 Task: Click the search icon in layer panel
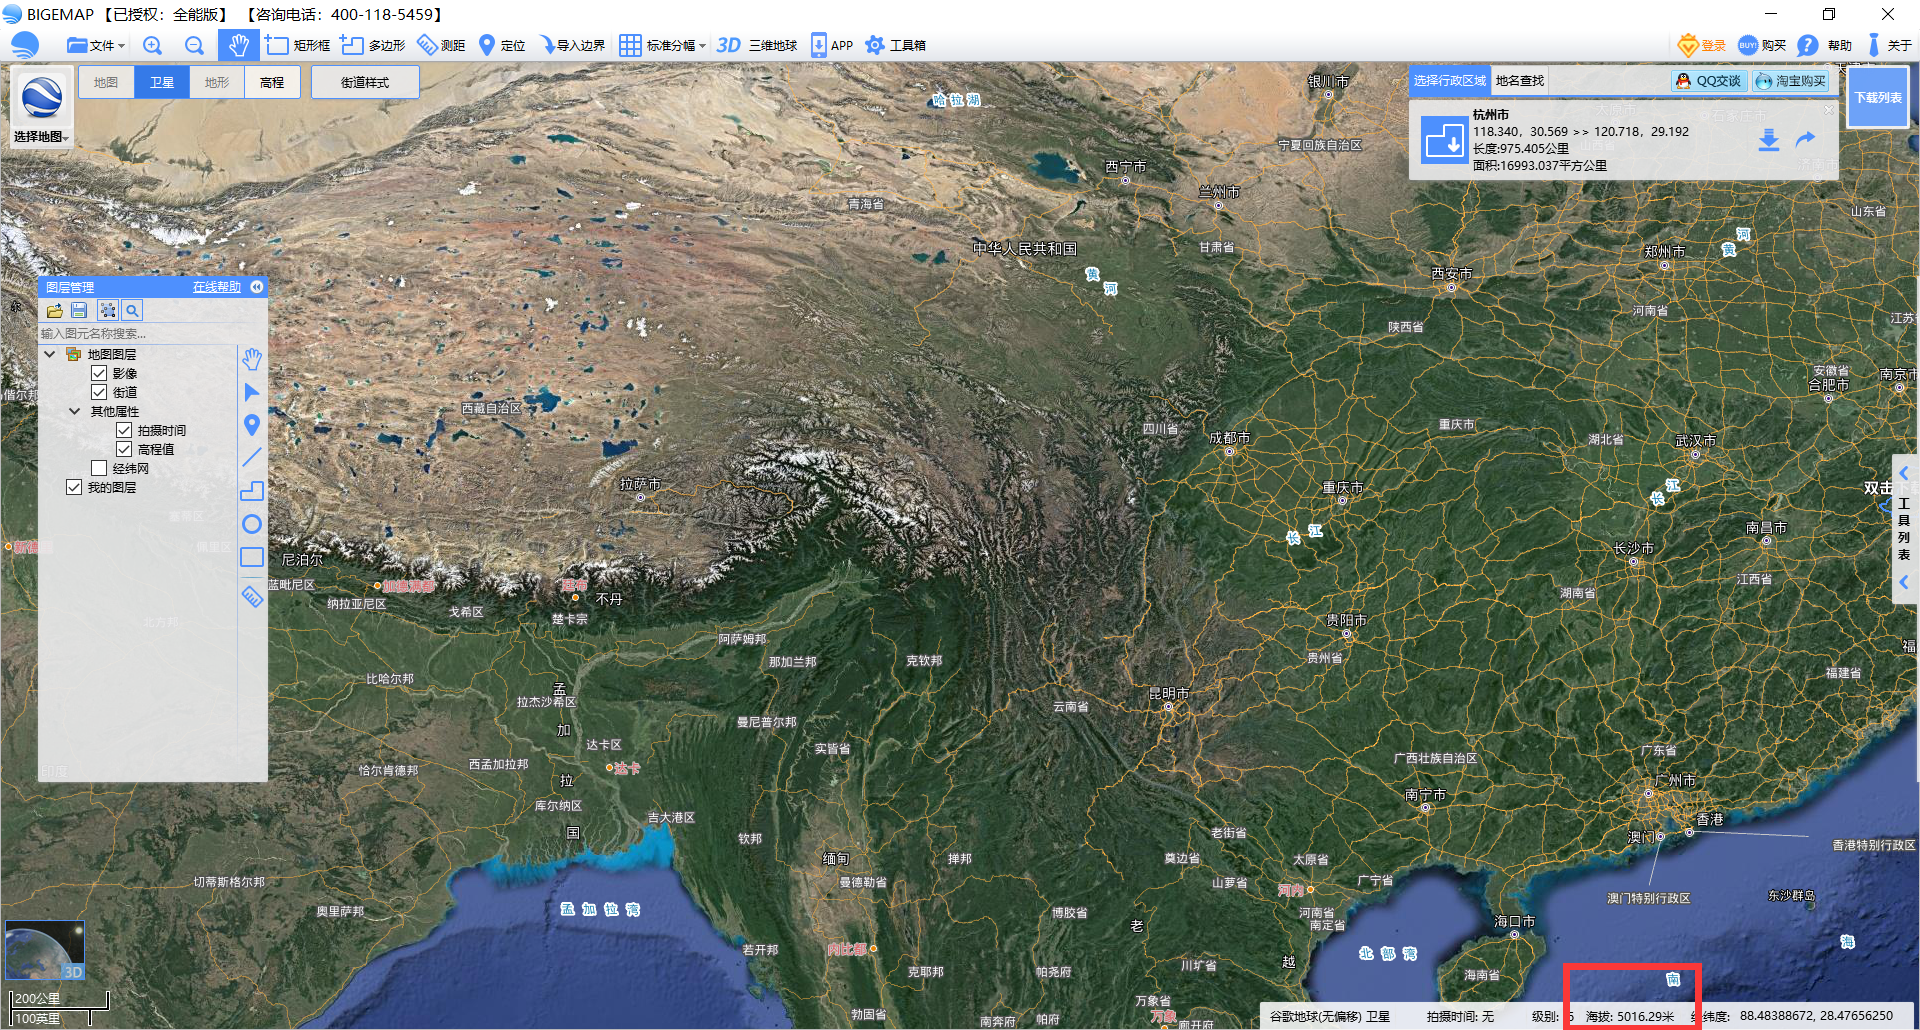[x=133, y=310]
